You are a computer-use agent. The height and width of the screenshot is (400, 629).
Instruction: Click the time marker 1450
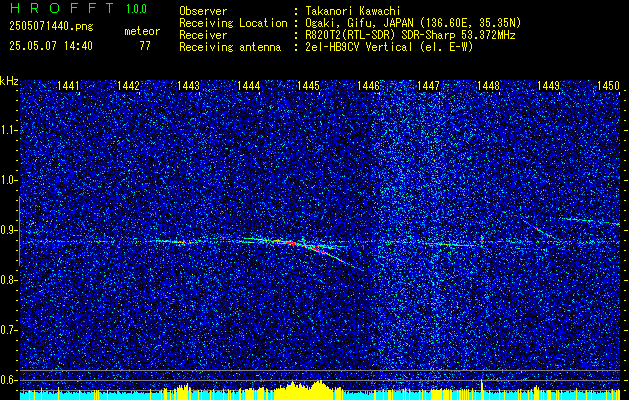(x=609, y=86)
